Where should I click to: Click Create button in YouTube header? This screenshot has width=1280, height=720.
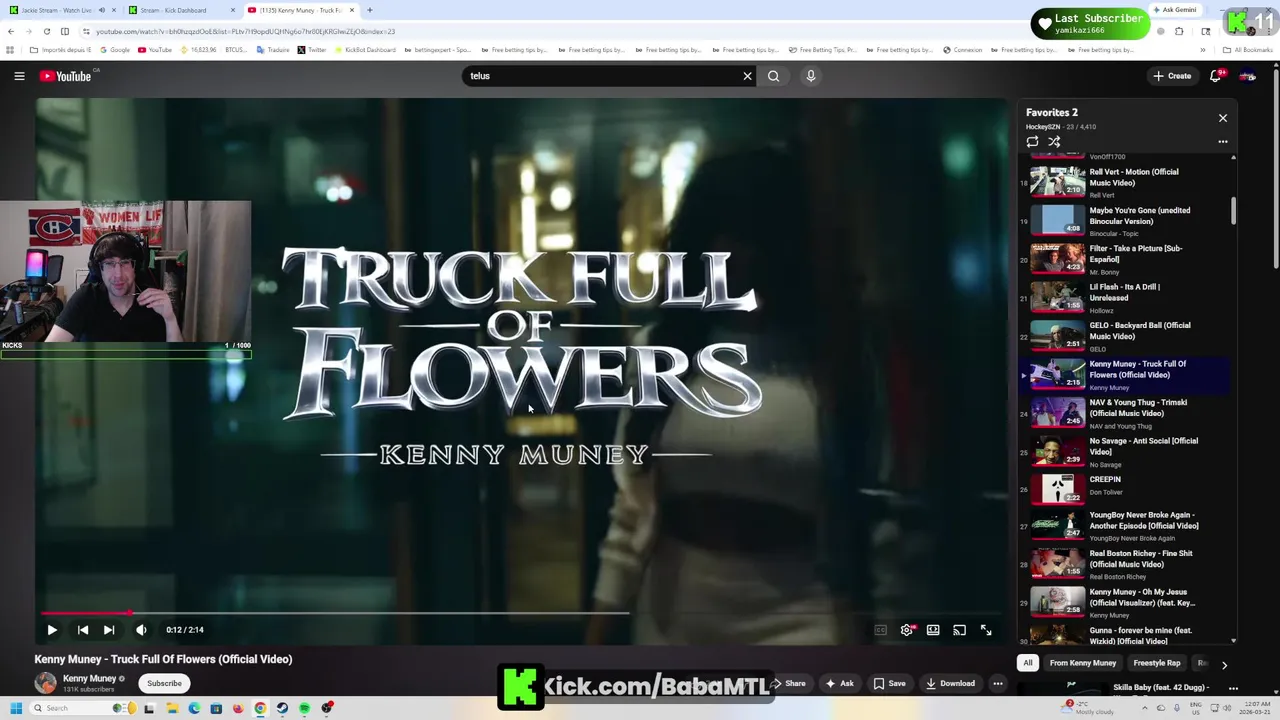(x=1172, y=76)
